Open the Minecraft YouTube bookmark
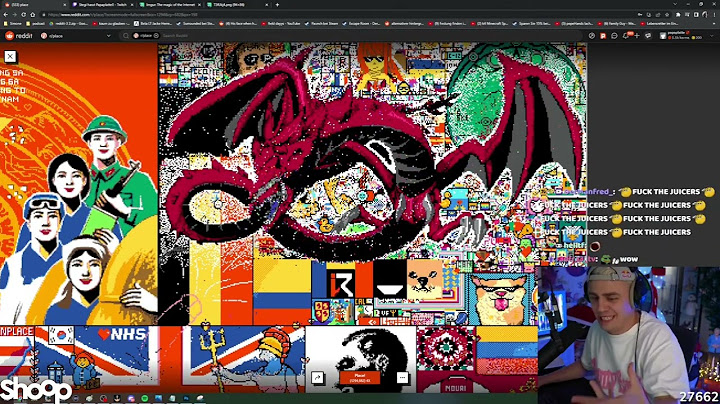 [x=490, y=23]
